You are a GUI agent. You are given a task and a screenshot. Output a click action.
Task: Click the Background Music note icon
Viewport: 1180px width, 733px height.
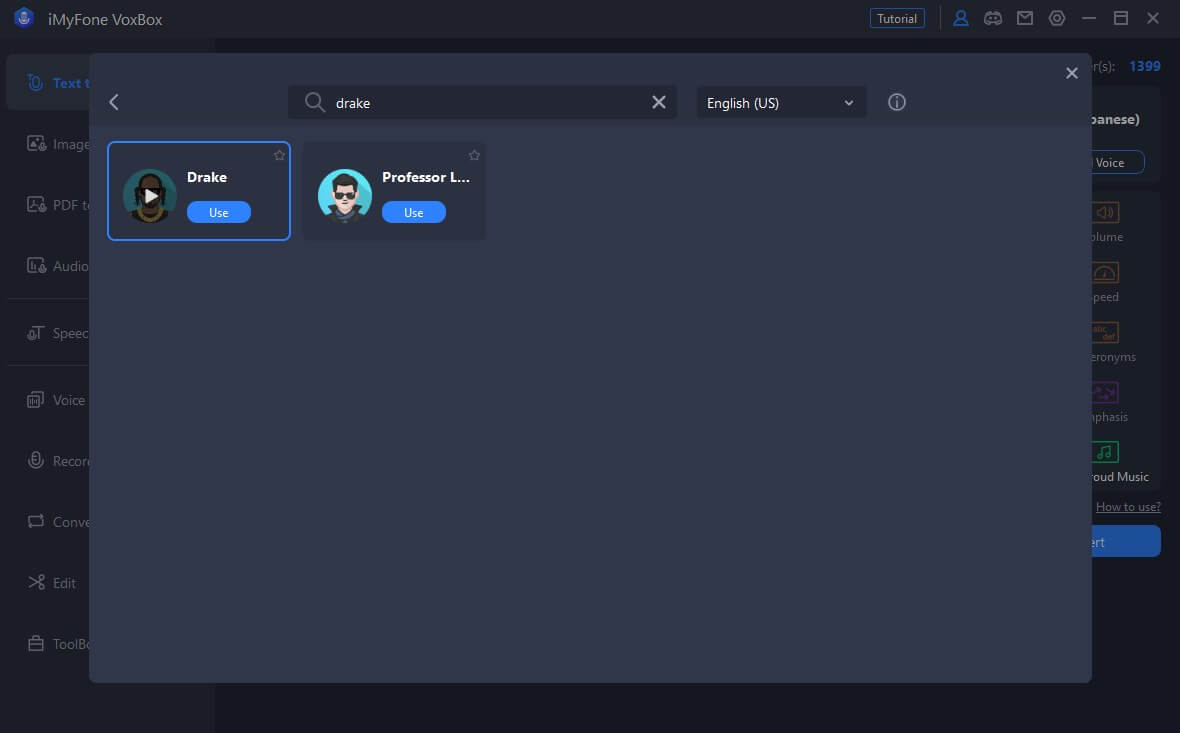[x=1105, y=452]
